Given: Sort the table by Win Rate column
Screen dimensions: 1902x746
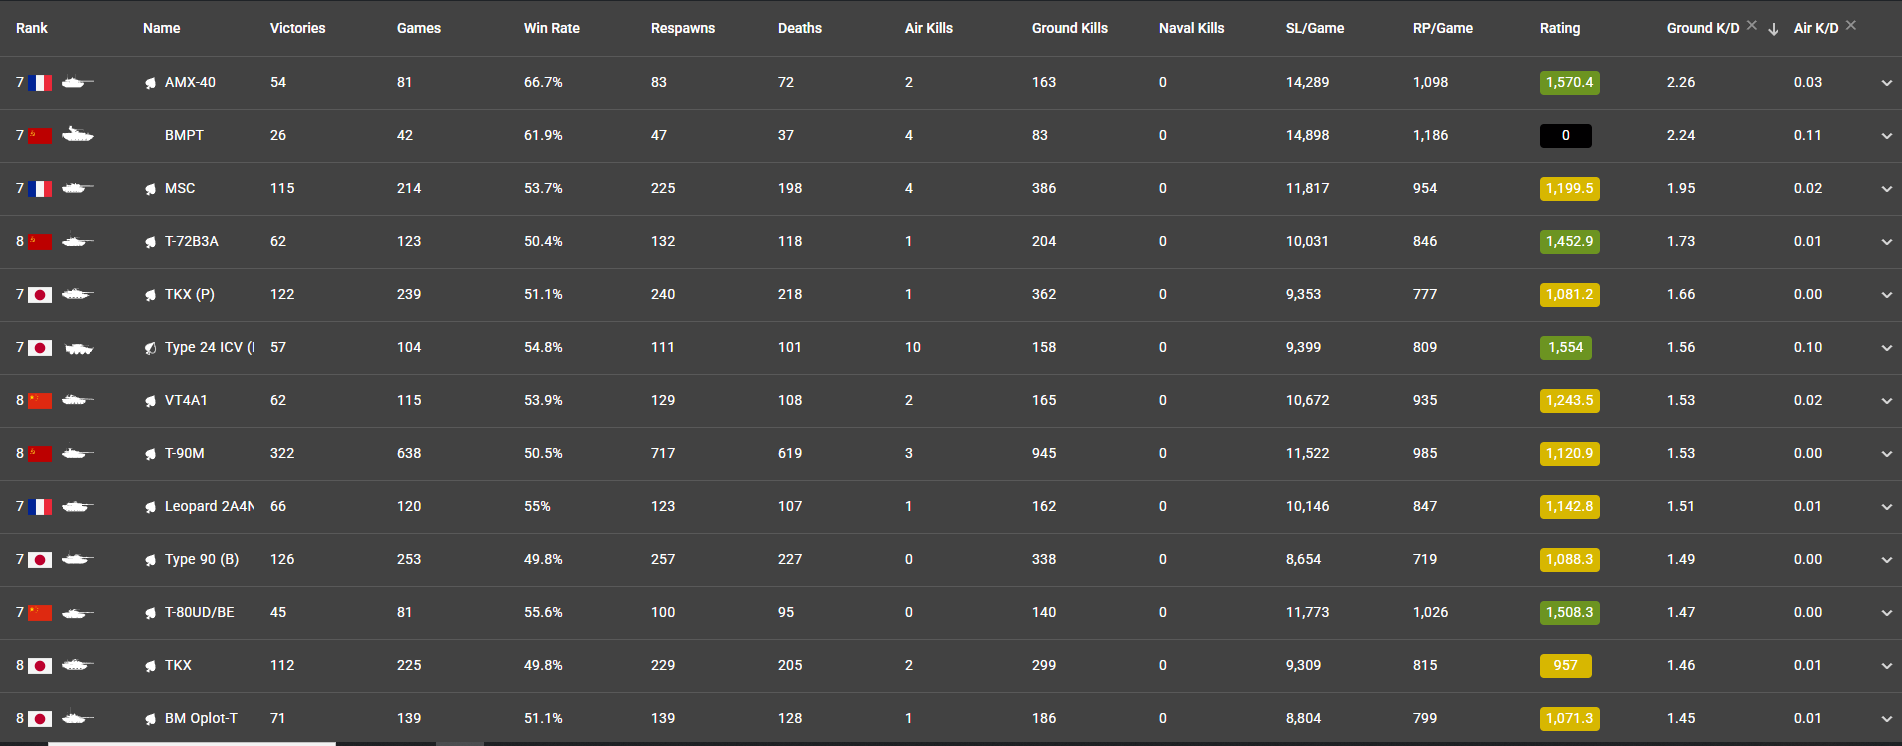Looking at the screenshot, I should (x=551, y=28).
